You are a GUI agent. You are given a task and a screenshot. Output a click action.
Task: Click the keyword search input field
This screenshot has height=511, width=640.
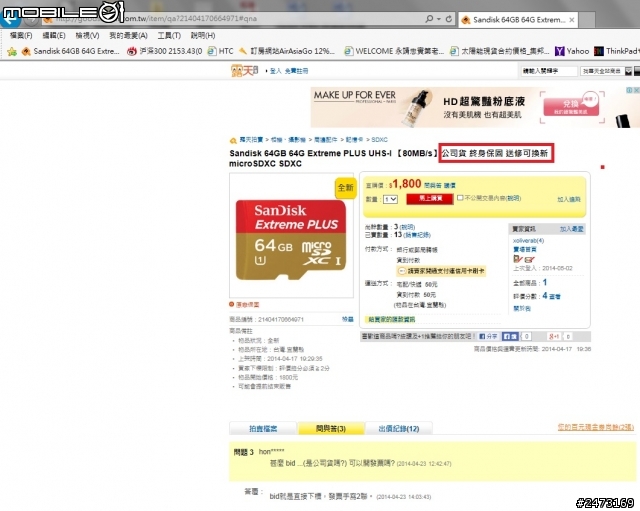pyautogui.click(x=549, y=71)
